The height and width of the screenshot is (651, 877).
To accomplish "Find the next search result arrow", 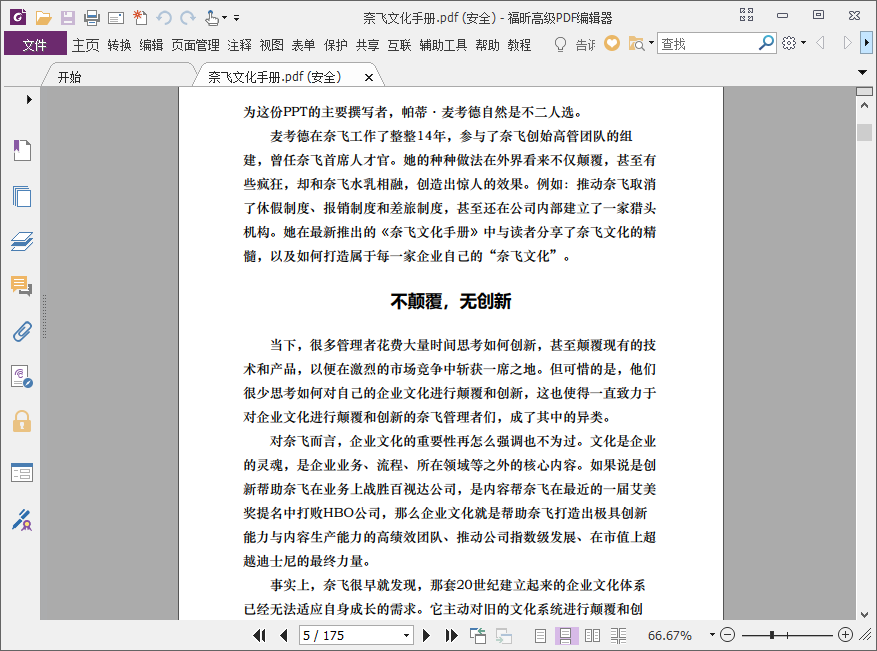I will [847, 43].
